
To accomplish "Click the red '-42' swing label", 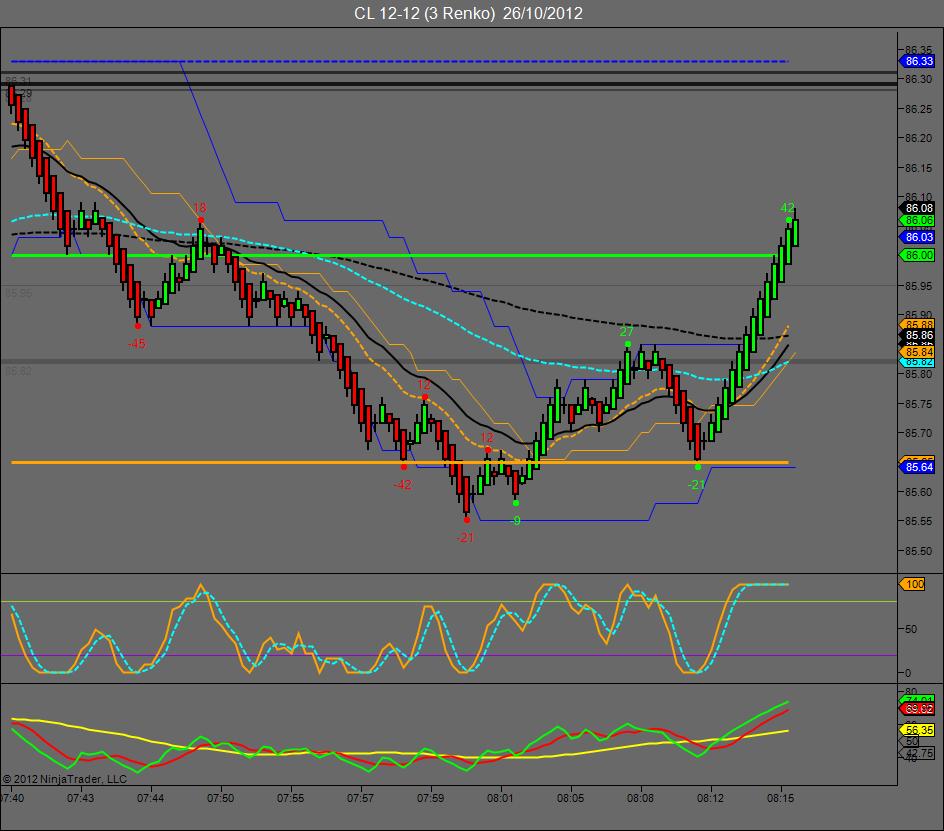I will 402,485.
